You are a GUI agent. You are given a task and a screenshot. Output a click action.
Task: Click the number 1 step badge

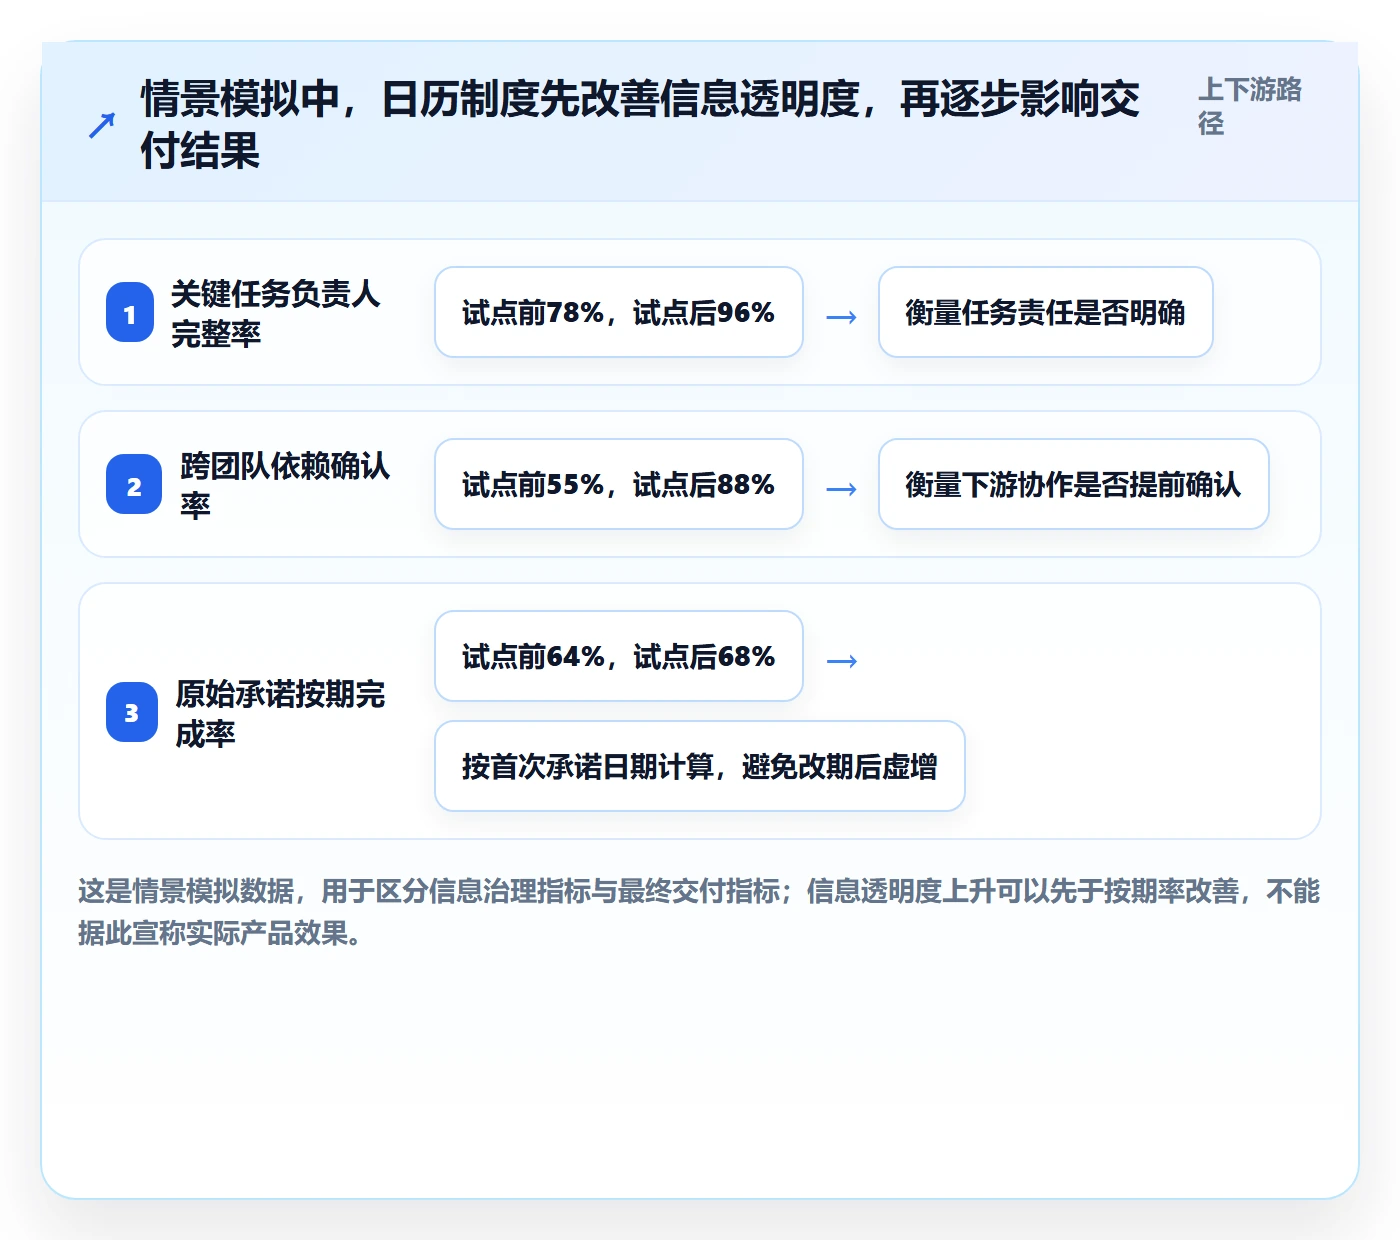(130, 312)
